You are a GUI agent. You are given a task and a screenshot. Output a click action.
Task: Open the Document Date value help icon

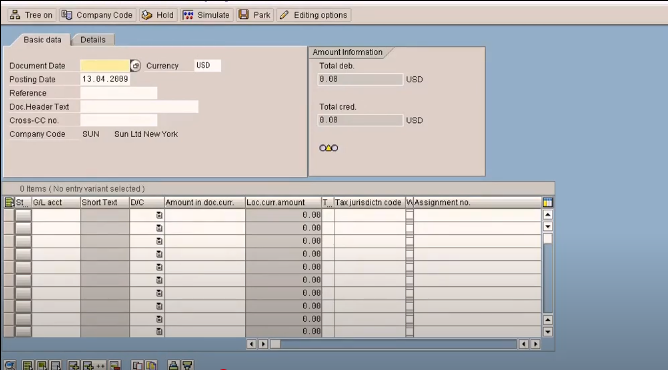tap(135, 66)
